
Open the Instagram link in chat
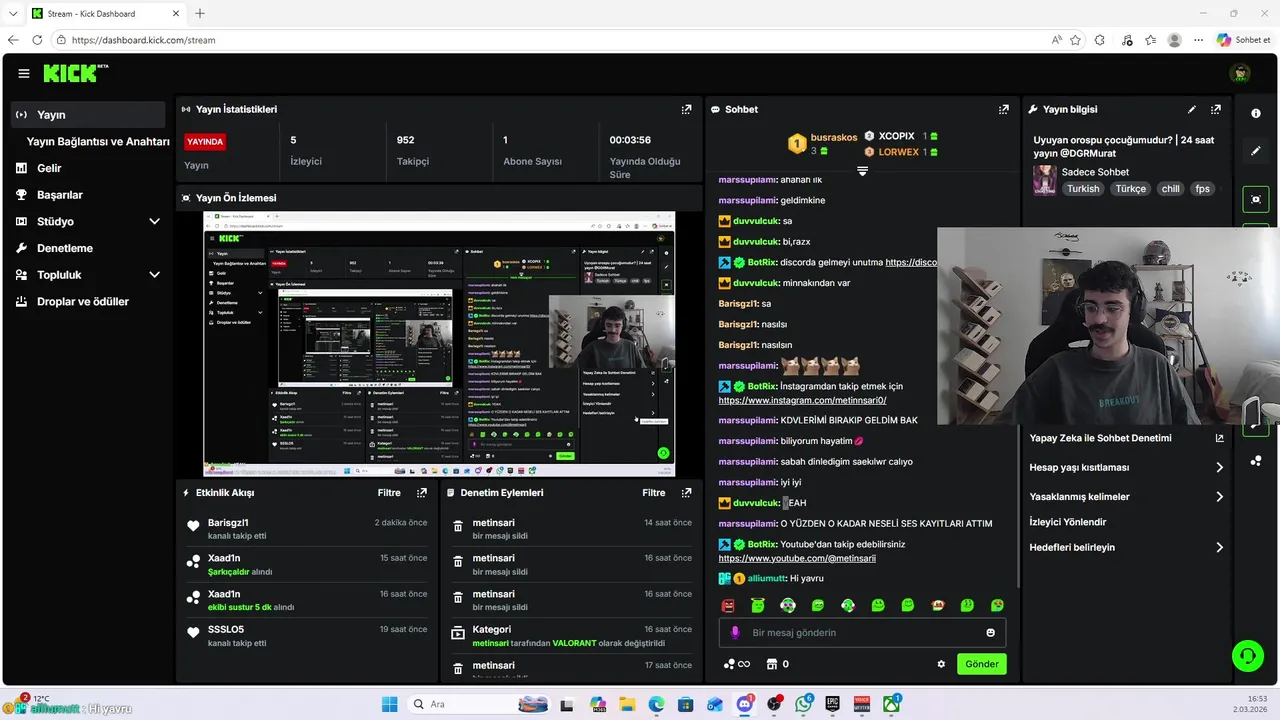click(802, 400)
